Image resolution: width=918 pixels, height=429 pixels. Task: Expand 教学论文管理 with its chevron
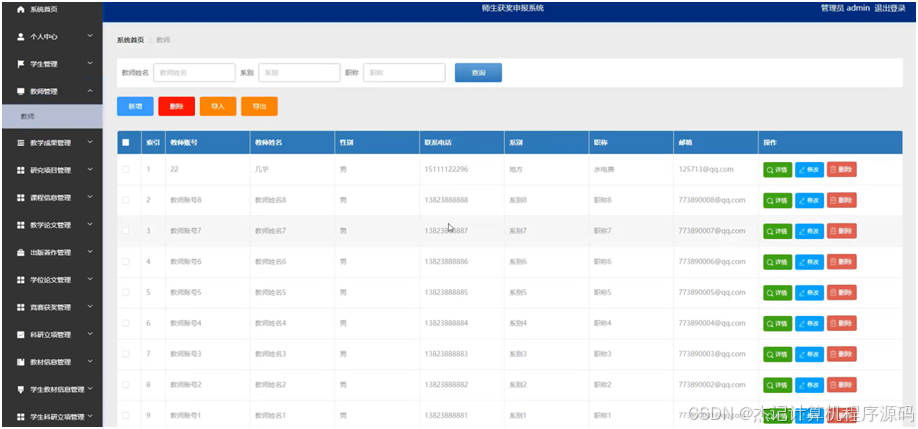click(90, 225)
